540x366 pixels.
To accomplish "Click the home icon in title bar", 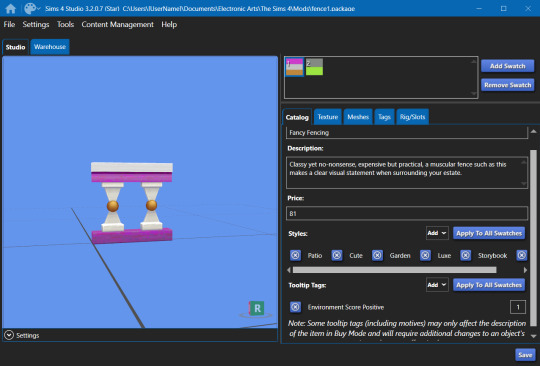I will (10, 8).
